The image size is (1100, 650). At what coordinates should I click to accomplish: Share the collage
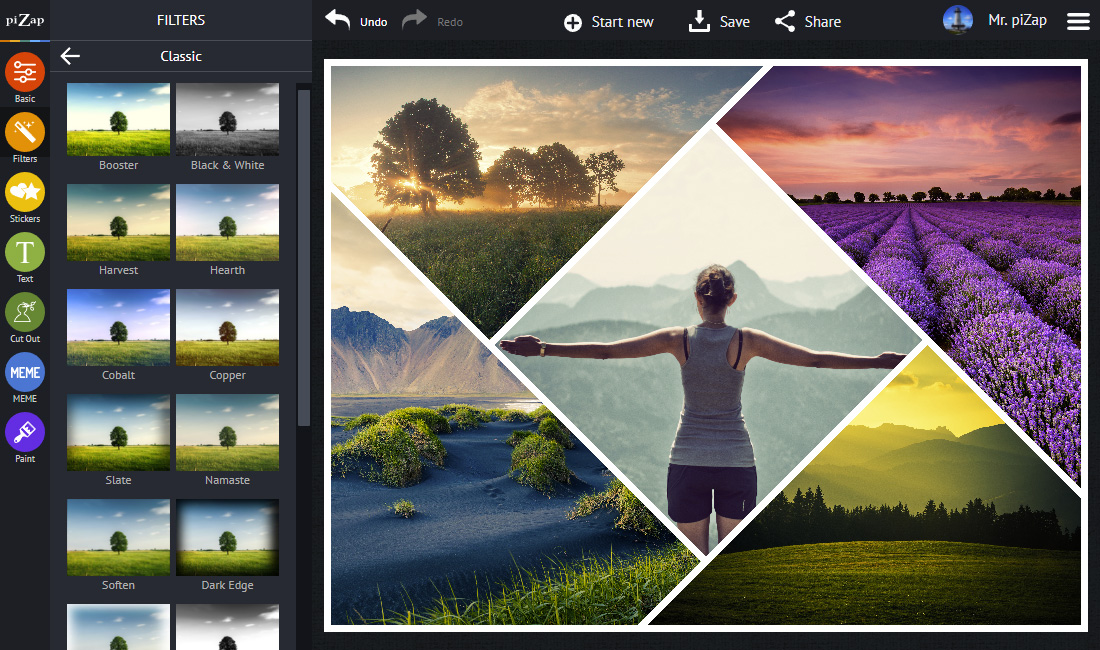[807, 22]
